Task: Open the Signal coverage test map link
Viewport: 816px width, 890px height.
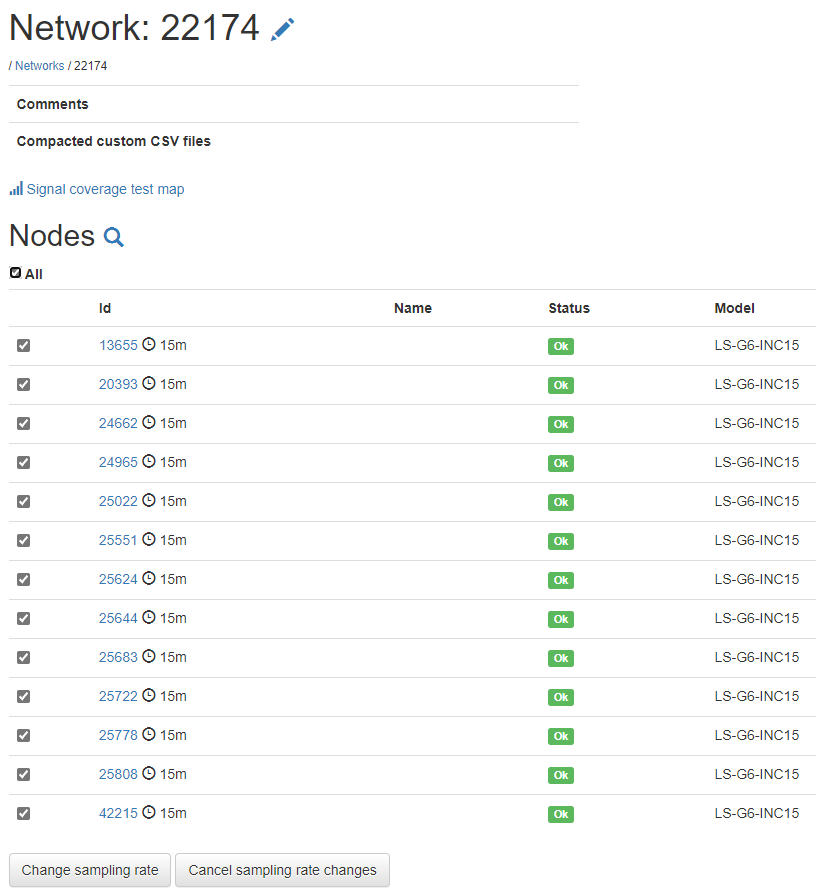Action: point(105,189)
